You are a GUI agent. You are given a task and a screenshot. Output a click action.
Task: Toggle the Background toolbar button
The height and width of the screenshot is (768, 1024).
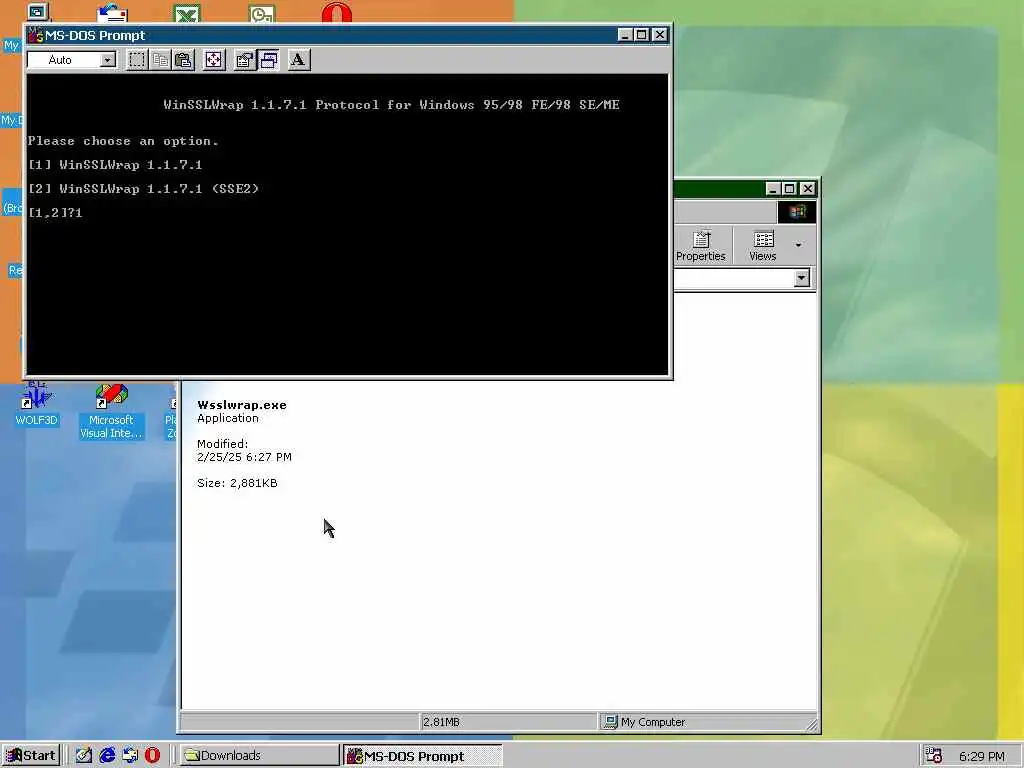[x=268, y=60]
